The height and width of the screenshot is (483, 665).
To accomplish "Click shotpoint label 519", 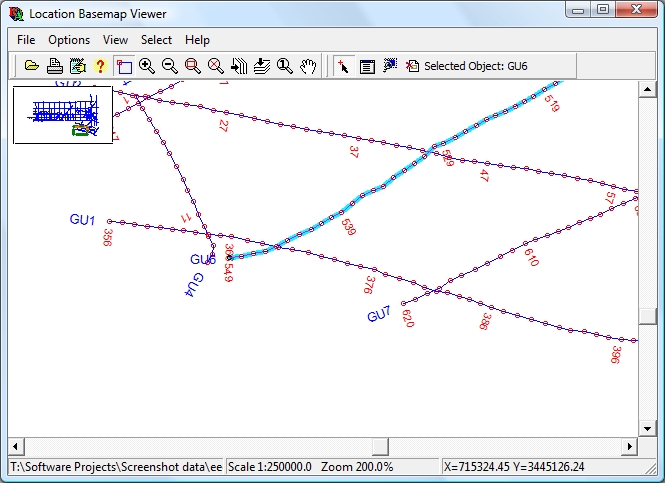I will point(551,103).
